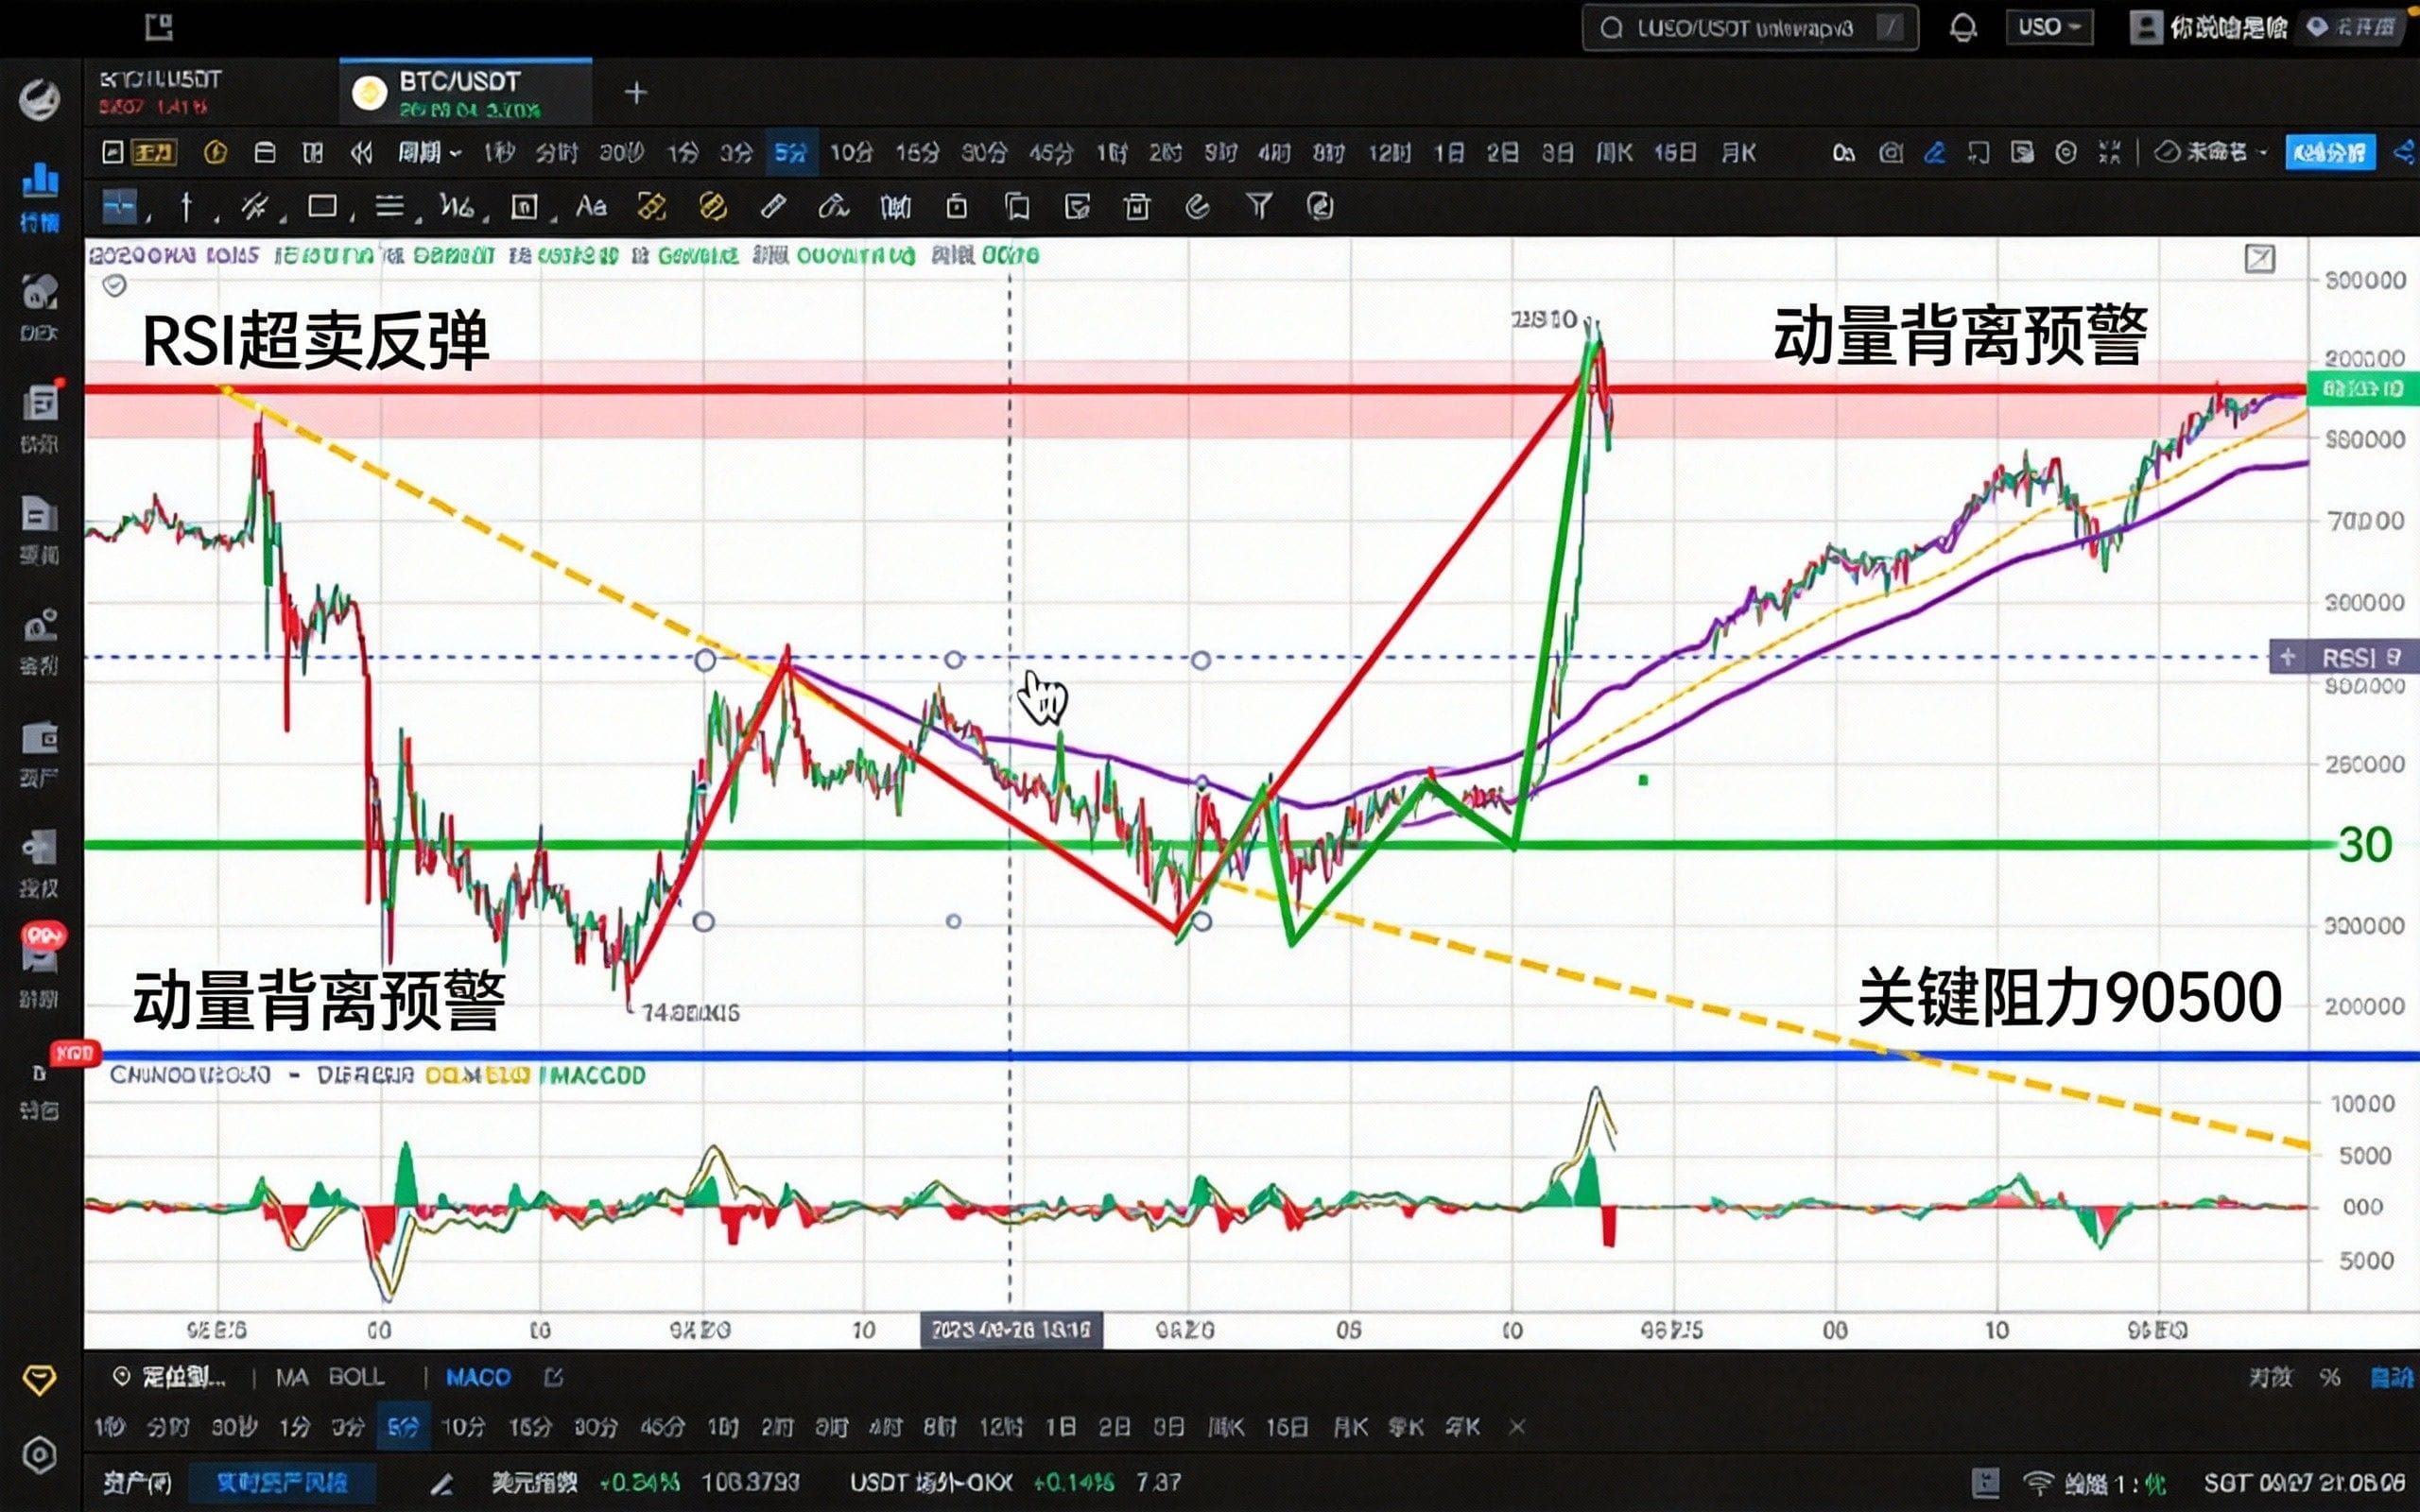Select the Aa text annotation tool
2420x1512 pixels.
point(591,207)
